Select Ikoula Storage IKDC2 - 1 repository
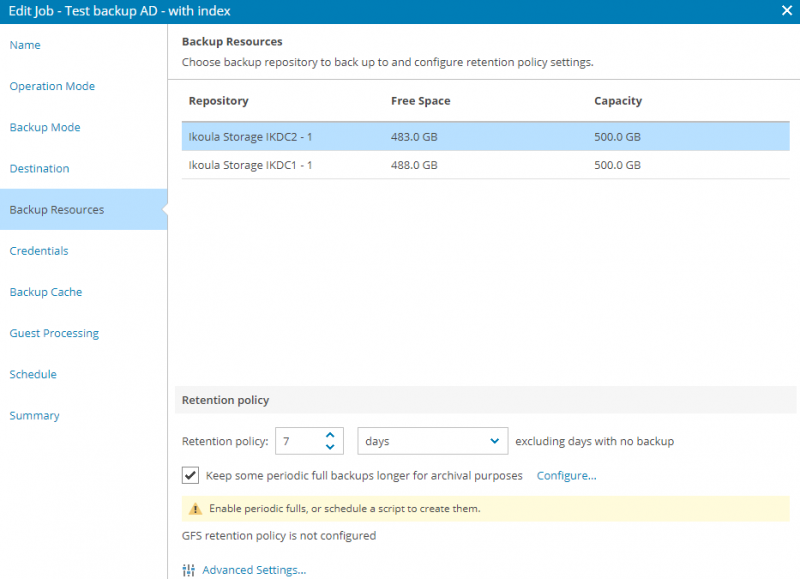800x579 pixels. click(x=486, y=136)
